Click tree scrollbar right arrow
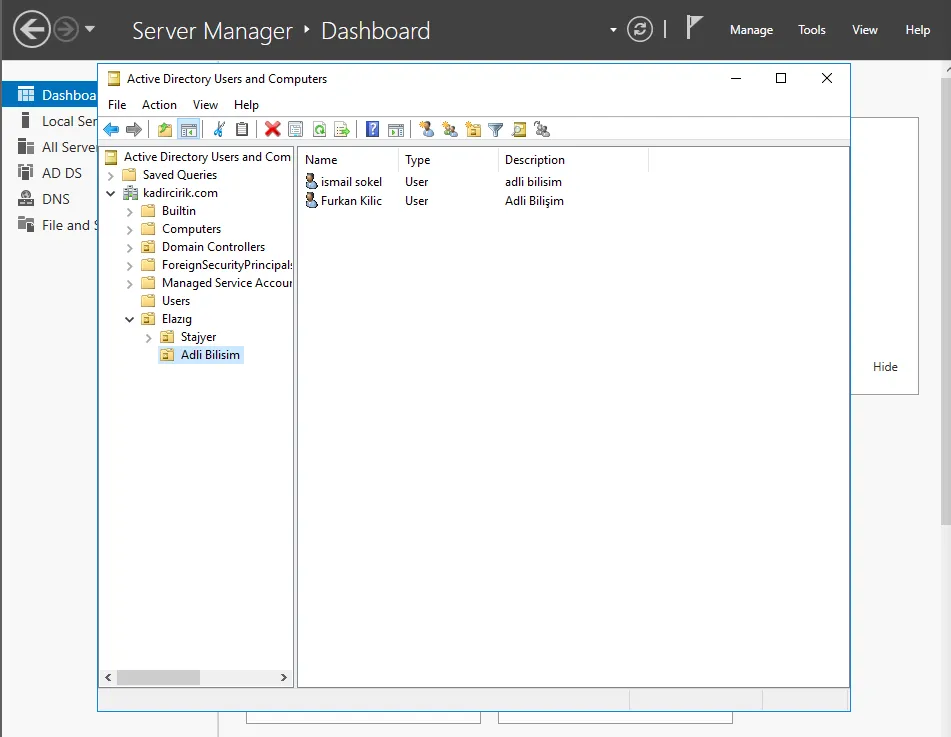The image size is (951, 737). pos(283,677)
